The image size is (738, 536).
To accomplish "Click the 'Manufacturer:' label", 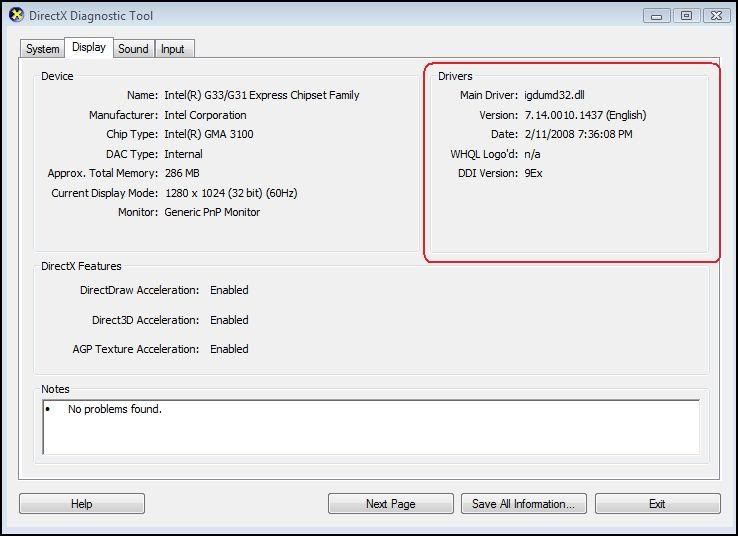I will 124,115.
